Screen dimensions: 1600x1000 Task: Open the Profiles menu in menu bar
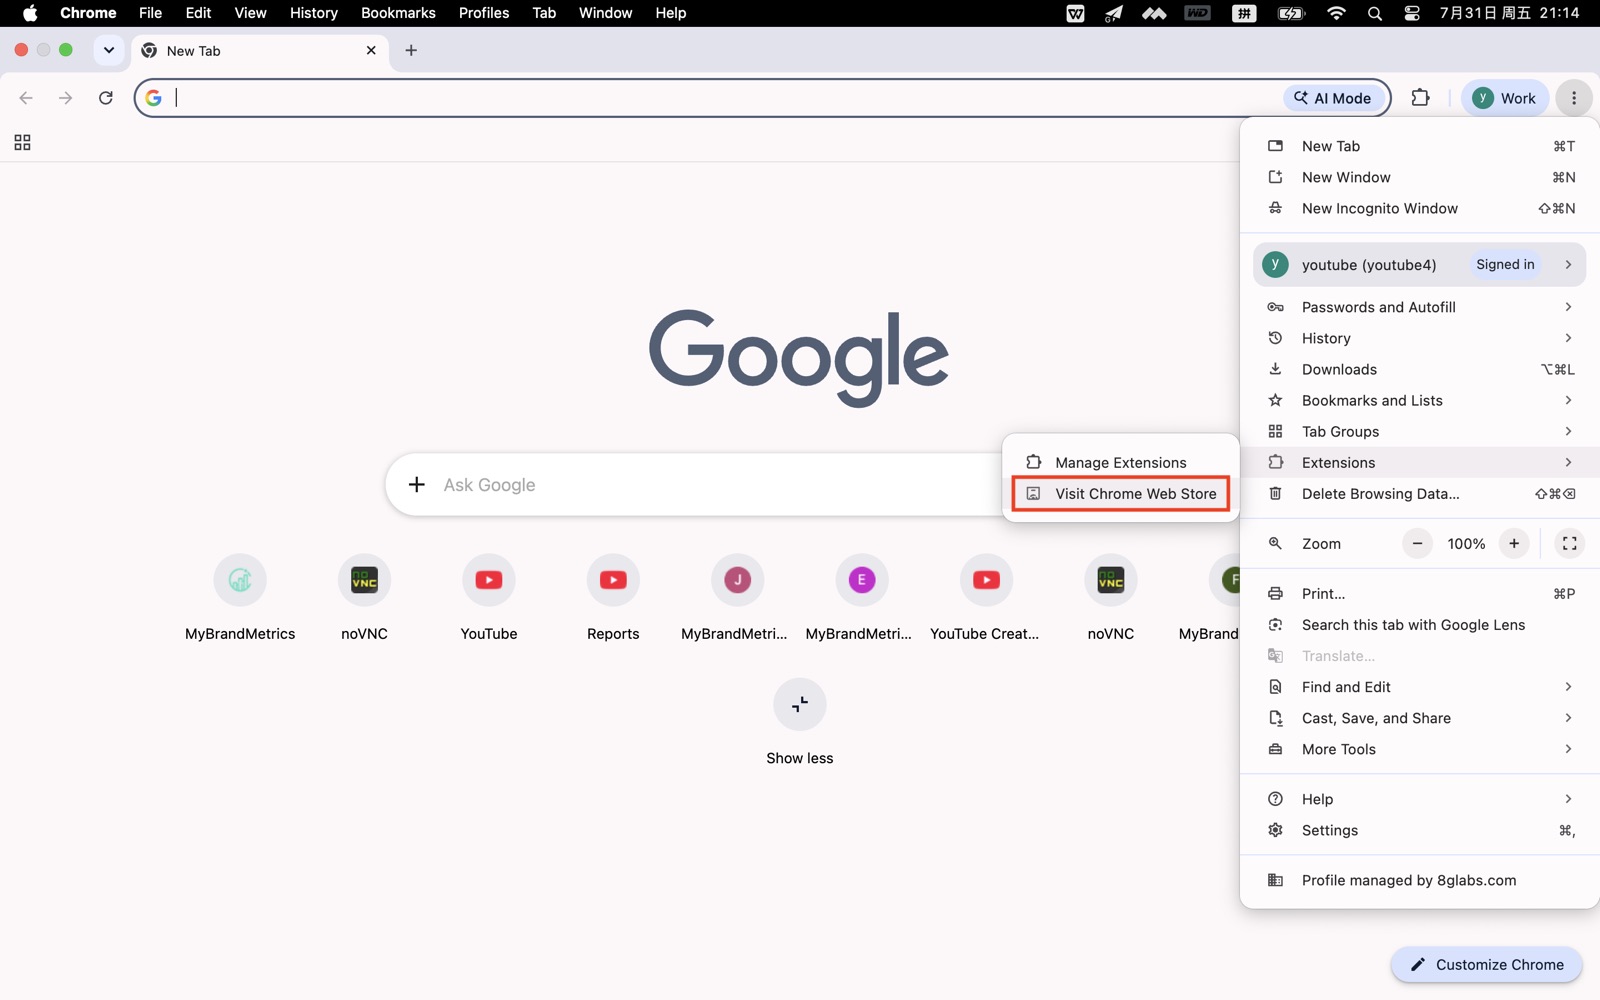tap(484, 13)
